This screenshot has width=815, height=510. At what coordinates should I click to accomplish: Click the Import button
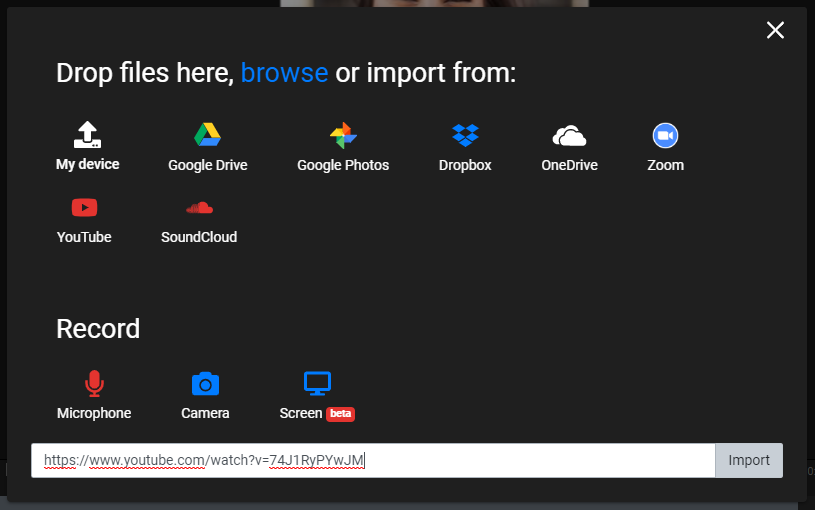(x=748, y=460)
